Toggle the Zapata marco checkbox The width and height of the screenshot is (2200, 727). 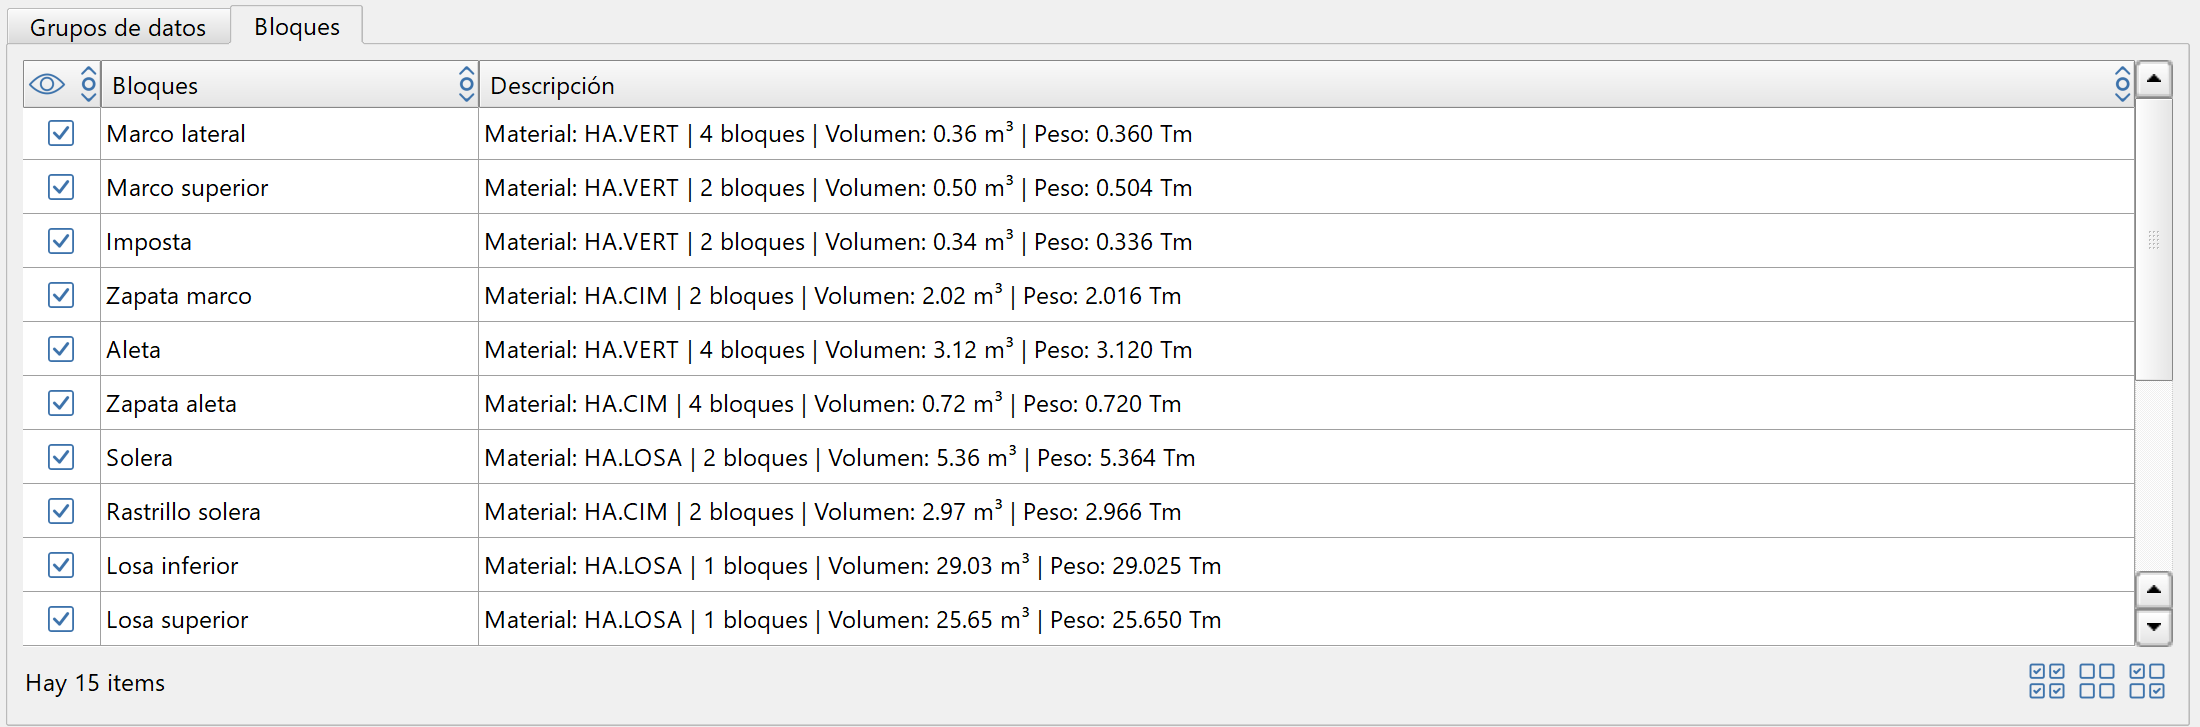pyautogui.click(x=61, y=295)
